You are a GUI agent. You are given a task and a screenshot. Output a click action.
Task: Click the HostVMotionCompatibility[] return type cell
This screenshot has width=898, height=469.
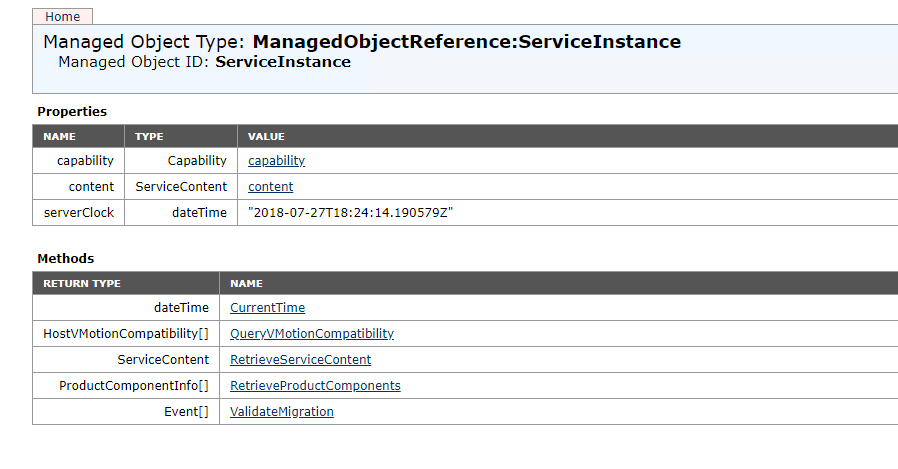click(126, 334)
